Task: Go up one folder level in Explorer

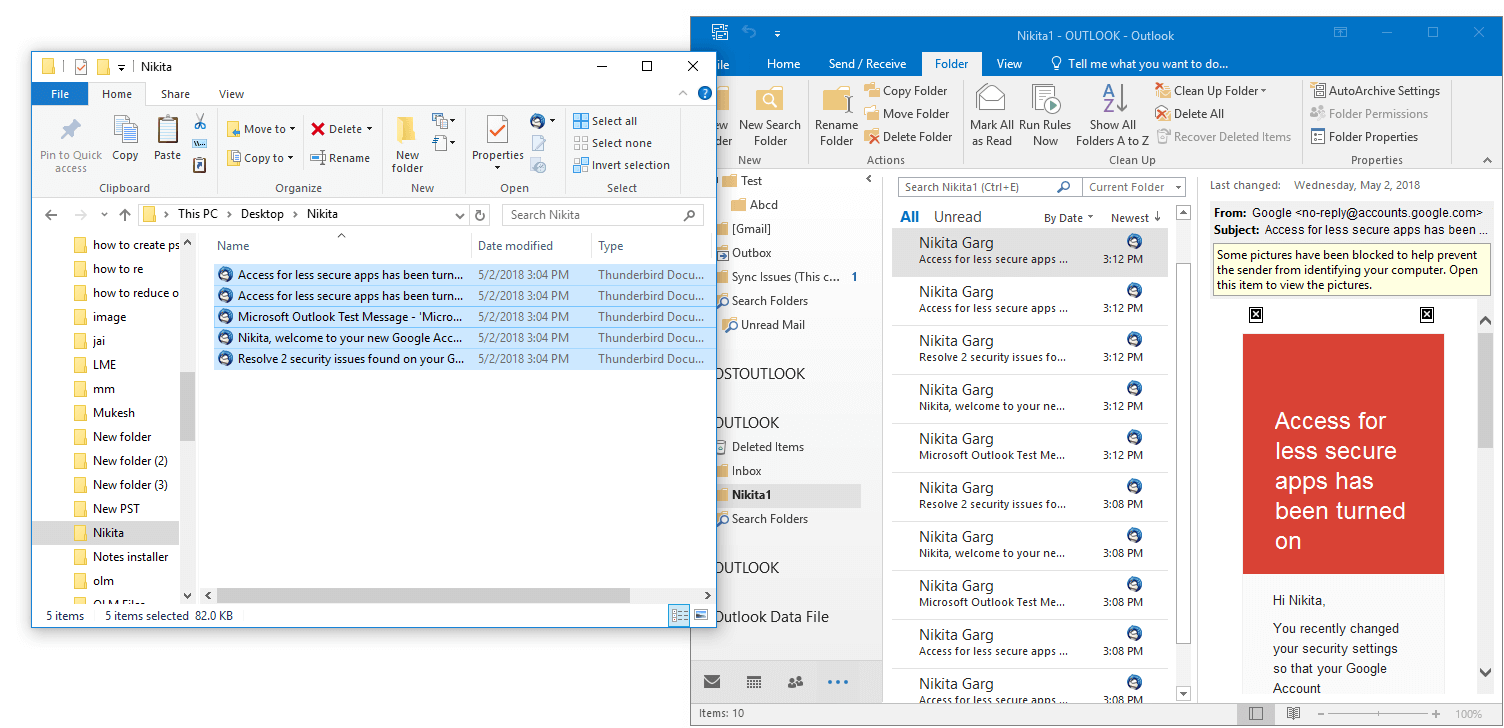Action: [125, 215]
